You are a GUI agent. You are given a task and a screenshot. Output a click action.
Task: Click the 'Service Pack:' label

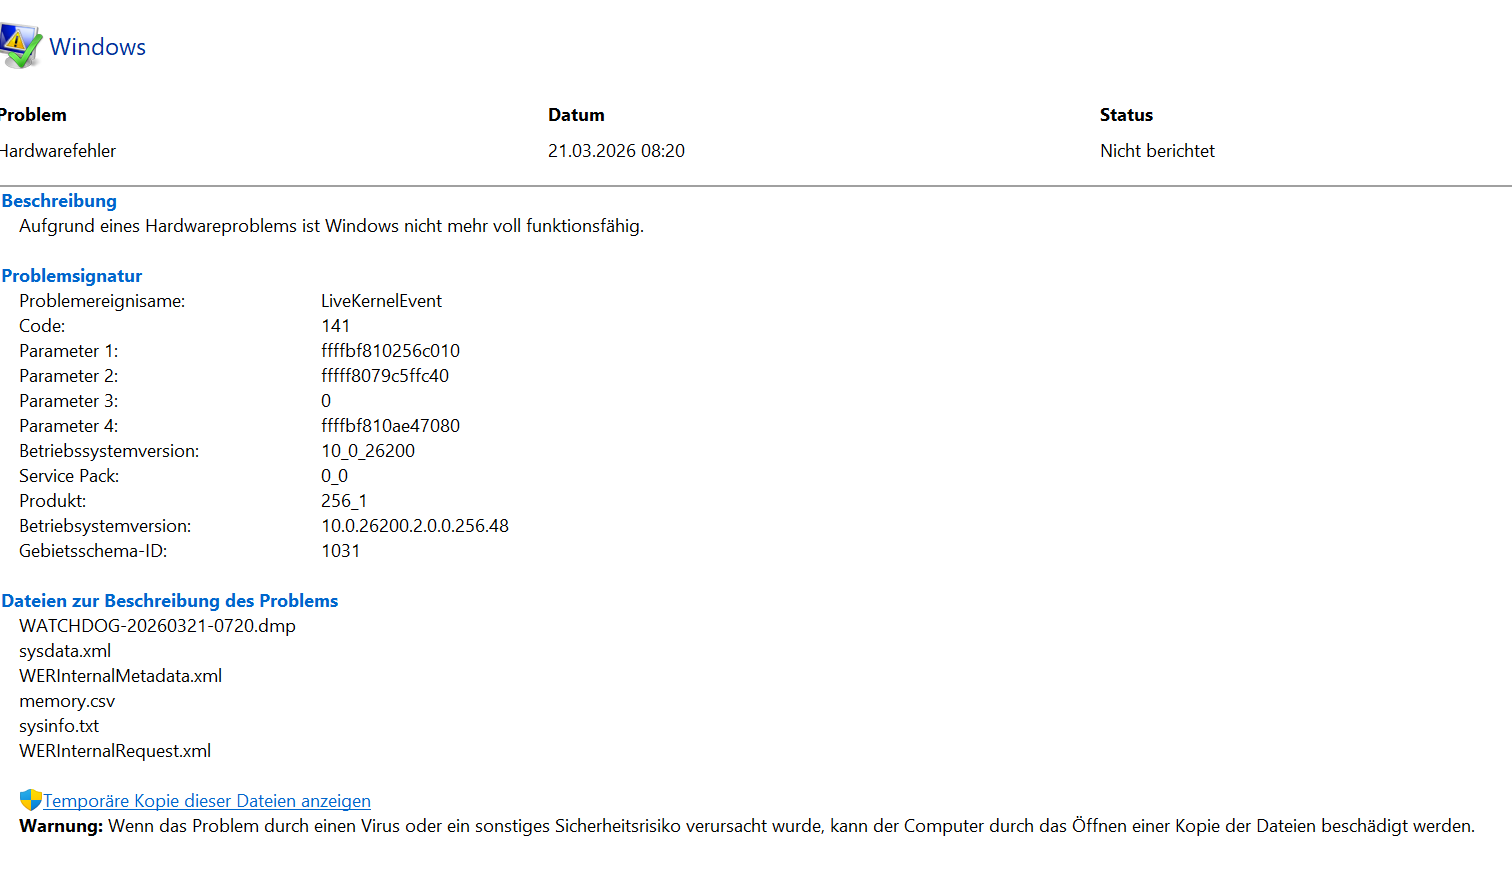(x=69, y=476)
